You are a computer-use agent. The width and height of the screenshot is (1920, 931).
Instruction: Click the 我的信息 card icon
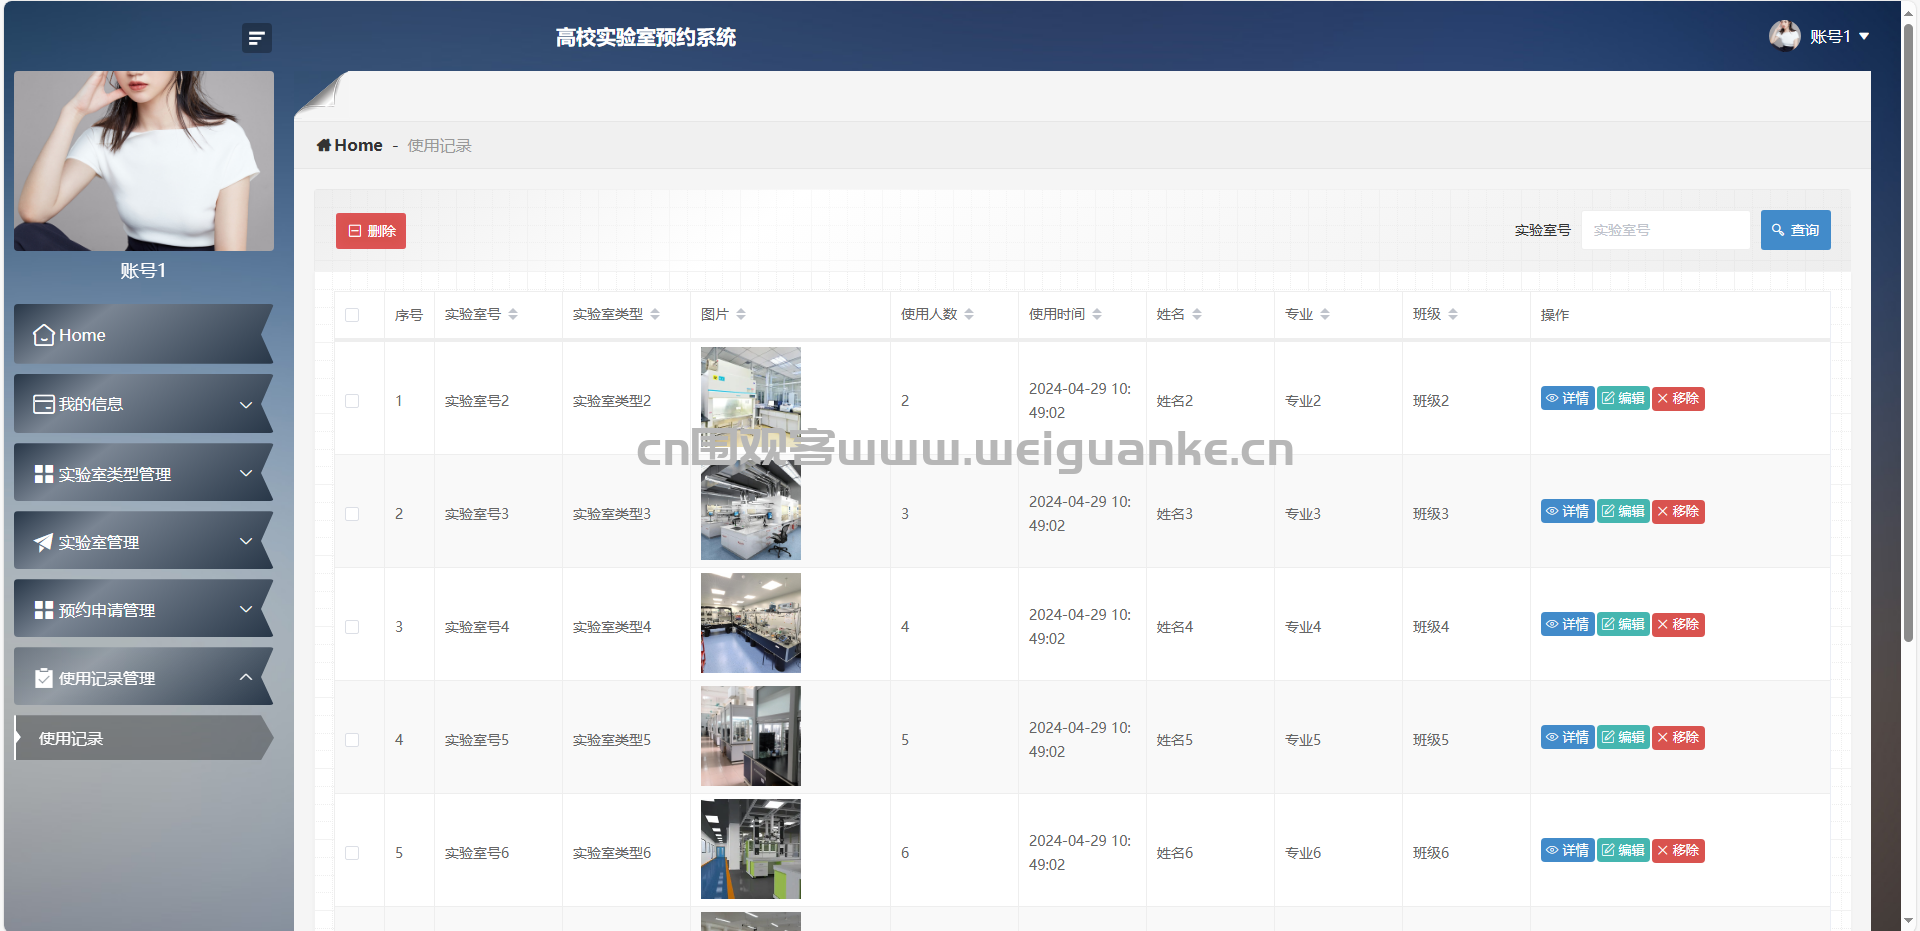pyautogui.click(x=44, y=404)
